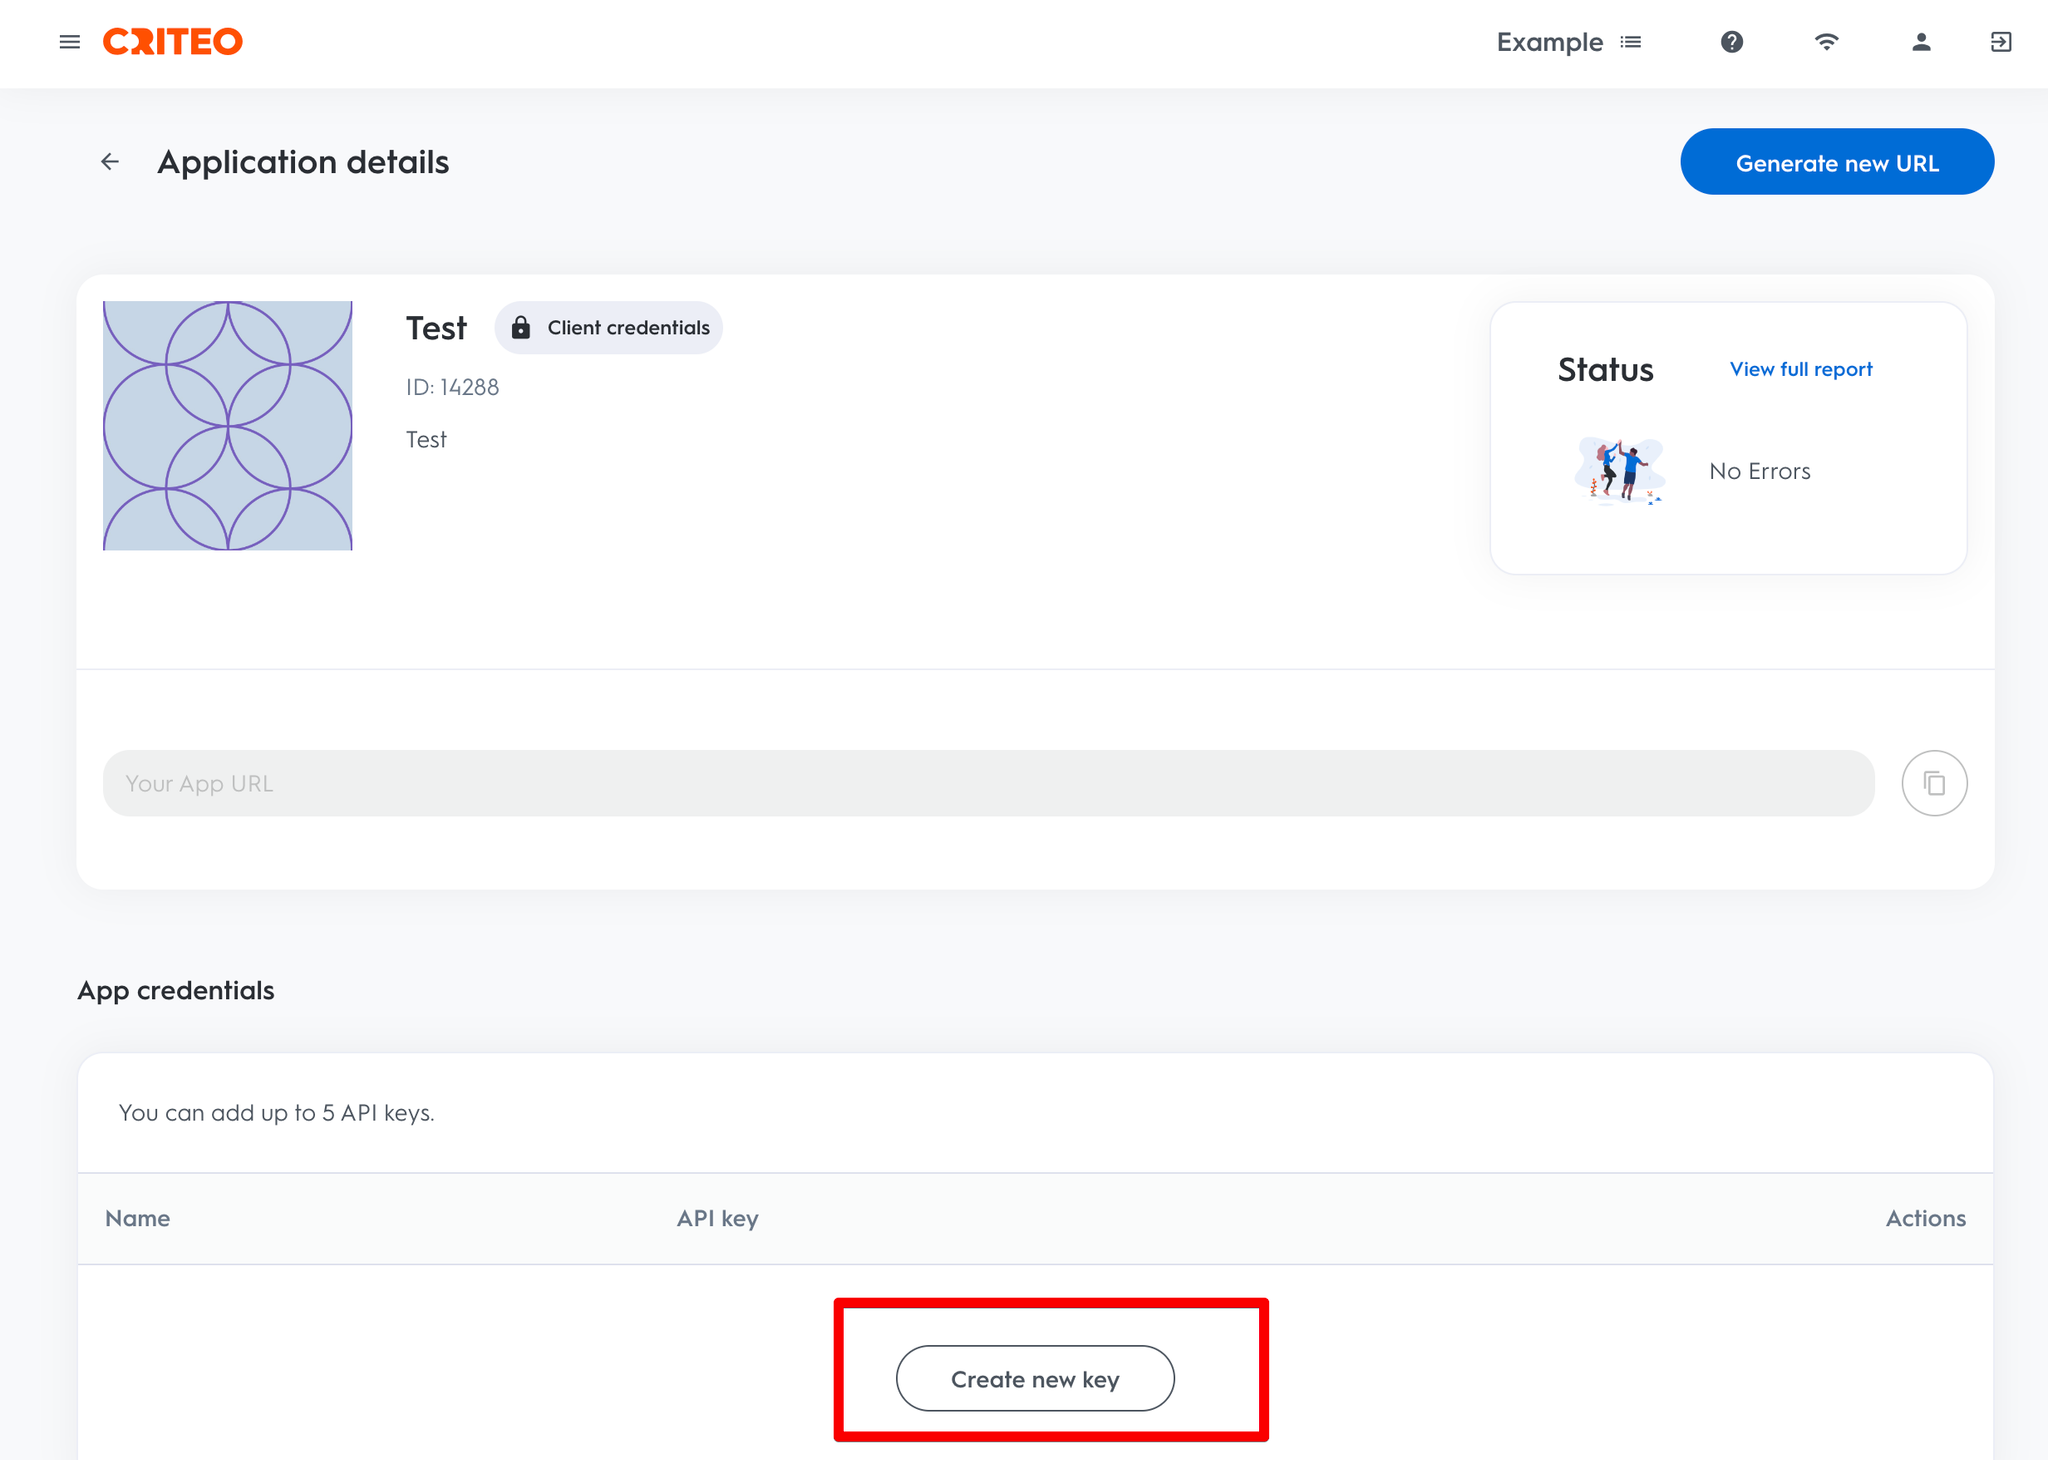2048x1460 pixels.
Task: Click the lock icon in Client credentials
Action: [521, 328]
